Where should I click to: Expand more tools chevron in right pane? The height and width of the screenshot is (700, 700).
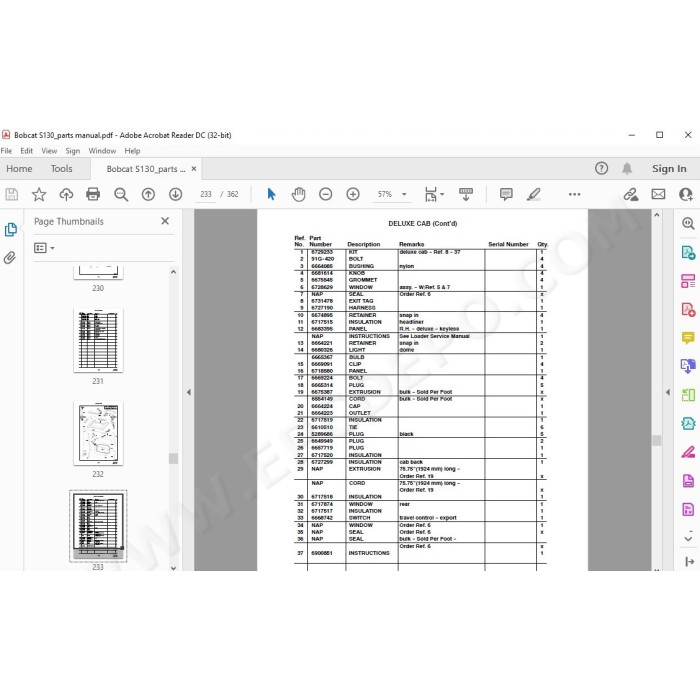[688, 538]
